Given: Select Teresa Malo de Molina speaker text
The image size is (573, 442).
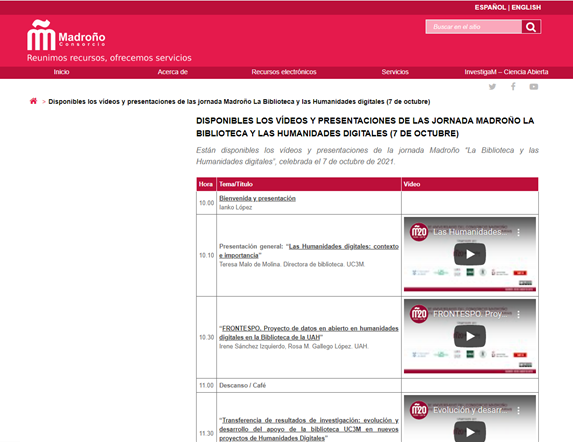Looking at the screenshot, I should point(292,264).
